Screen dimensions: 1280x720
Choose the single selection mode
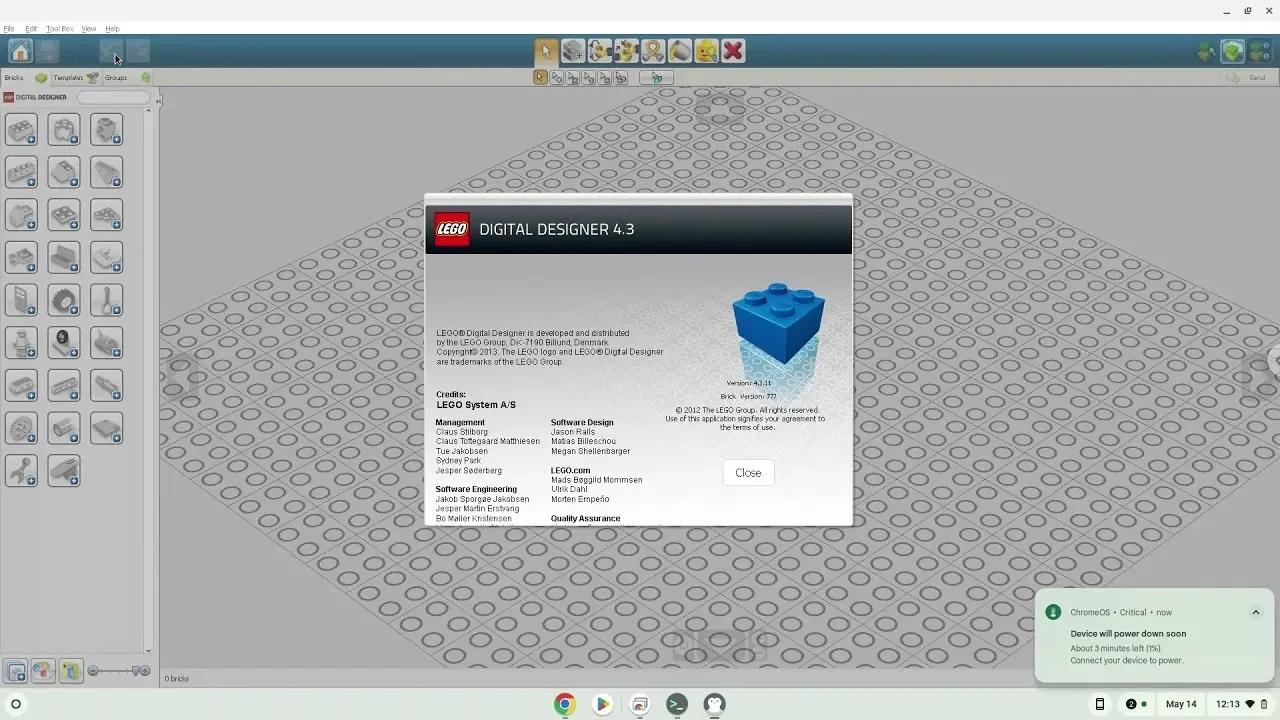541,78
